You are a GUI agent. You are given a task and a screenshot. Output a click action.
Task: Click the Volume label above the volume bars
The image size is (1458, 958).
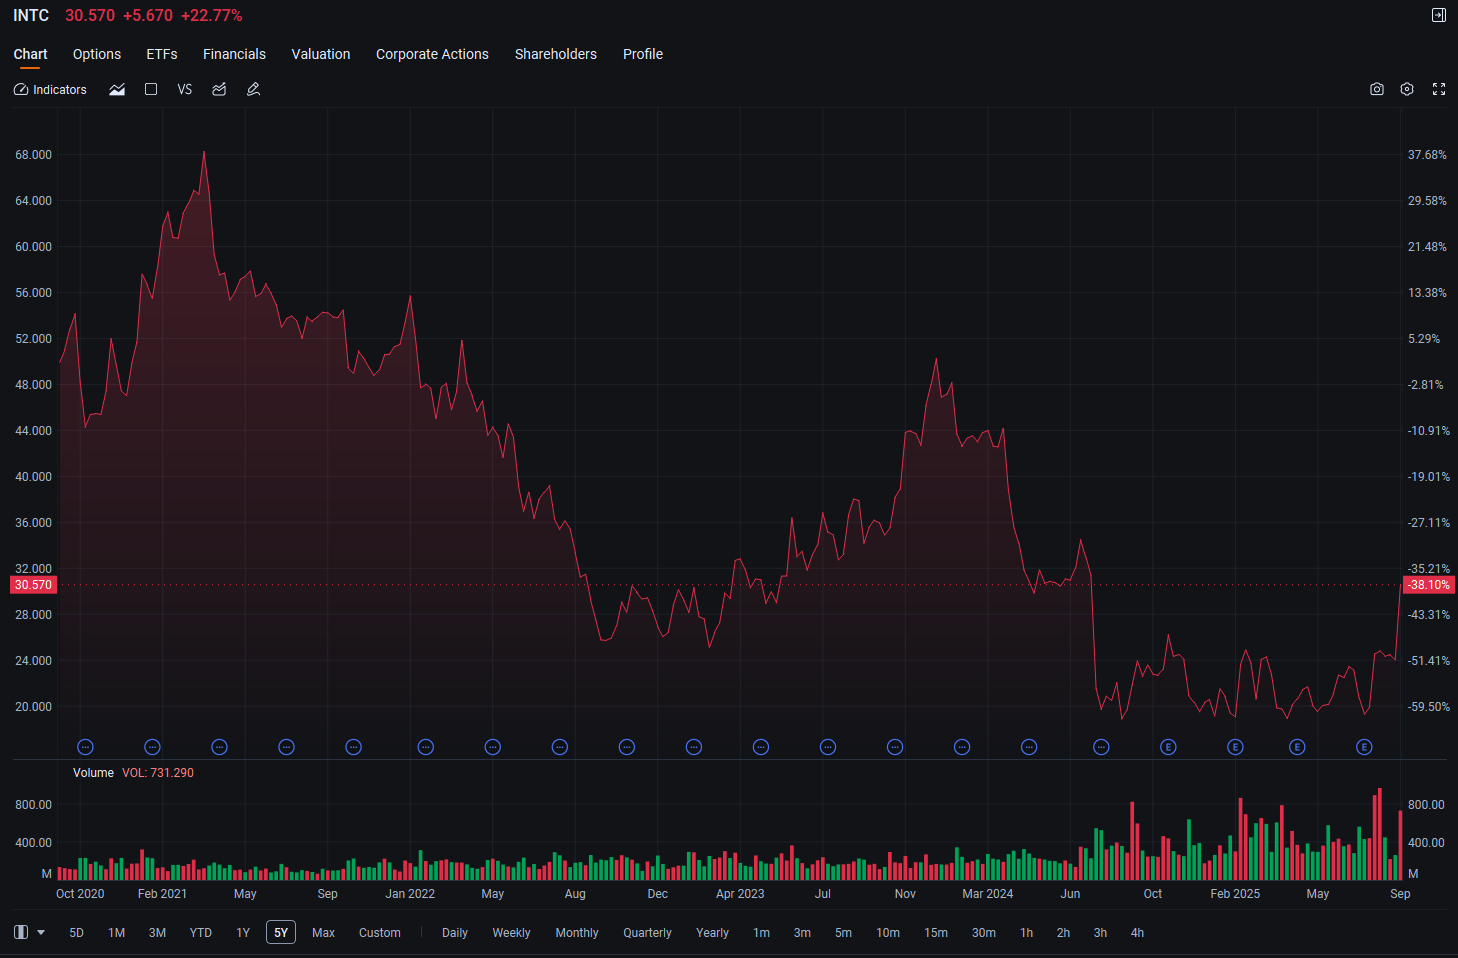click(93, 773)
